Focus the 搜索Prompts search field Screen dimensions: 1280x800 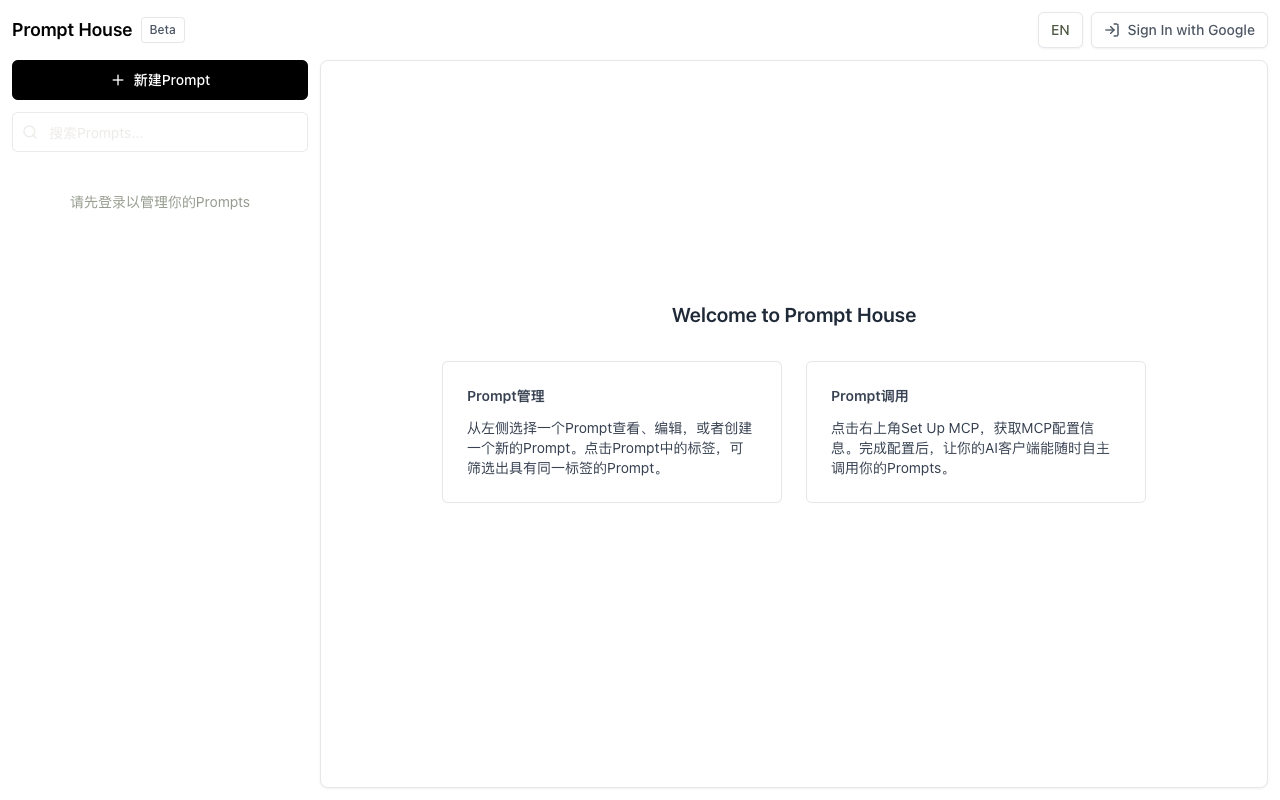click(x=160, y=132)
